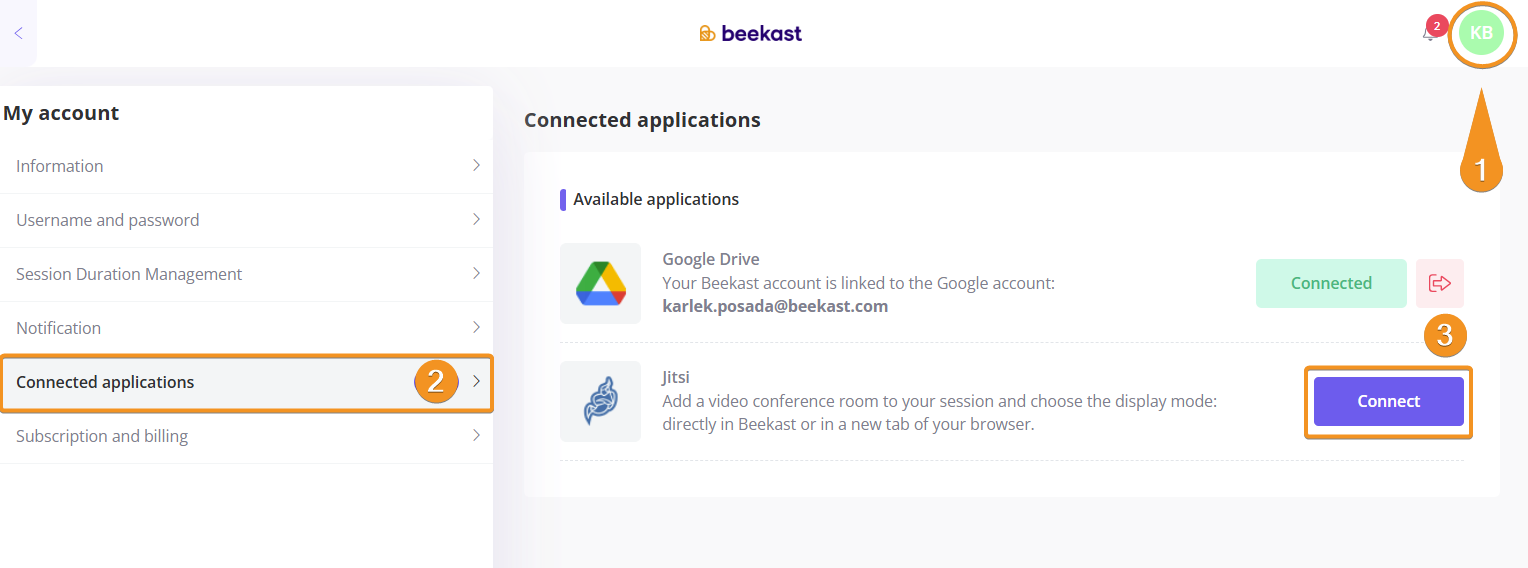Click the green Connected status button

pos(1331,283)
